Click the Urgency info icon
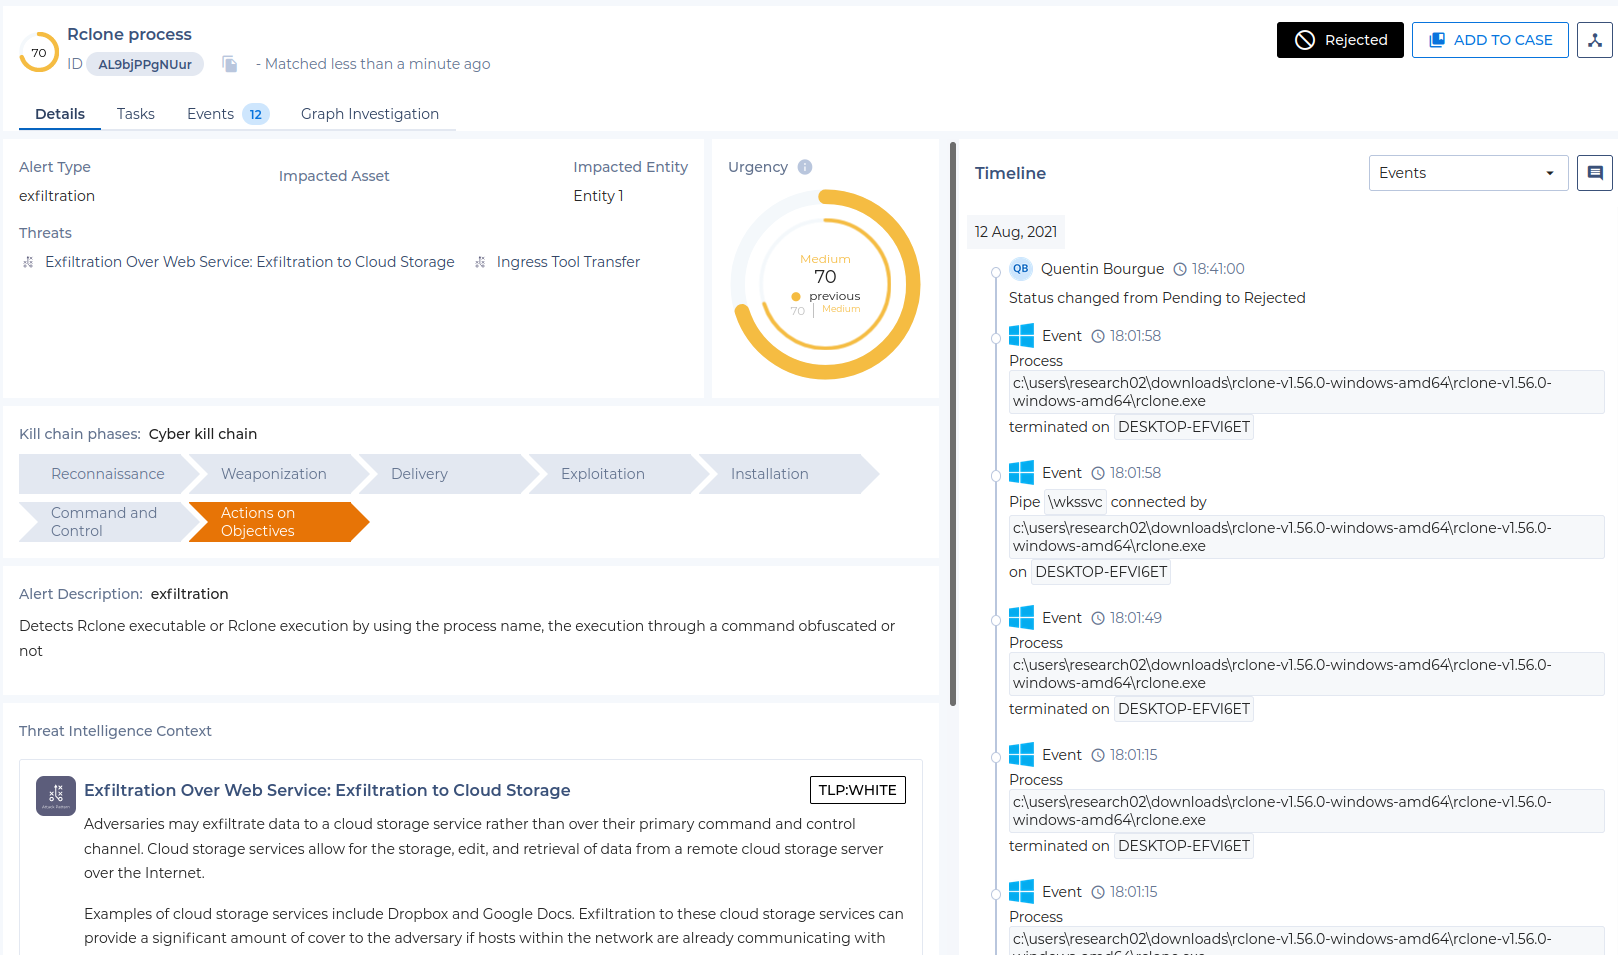 (x=805, y=167)
